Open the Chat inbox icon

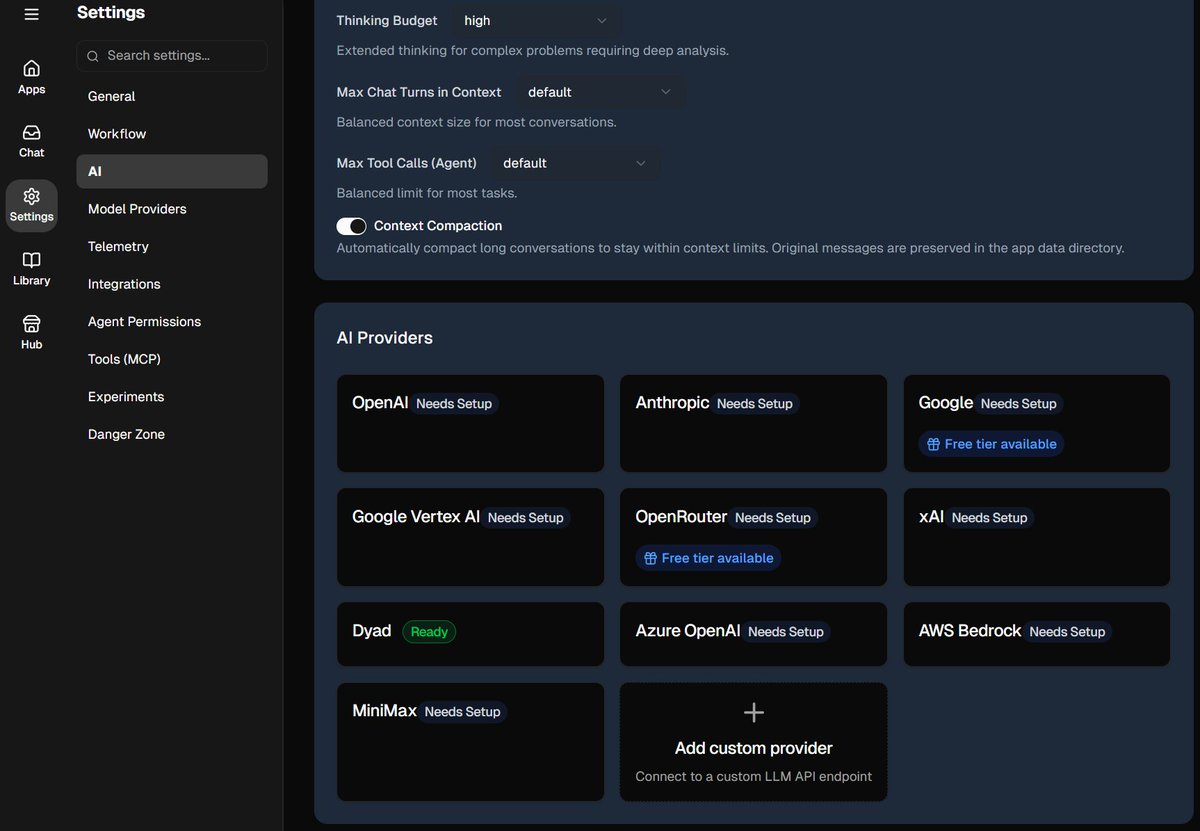tap(31, 133)
